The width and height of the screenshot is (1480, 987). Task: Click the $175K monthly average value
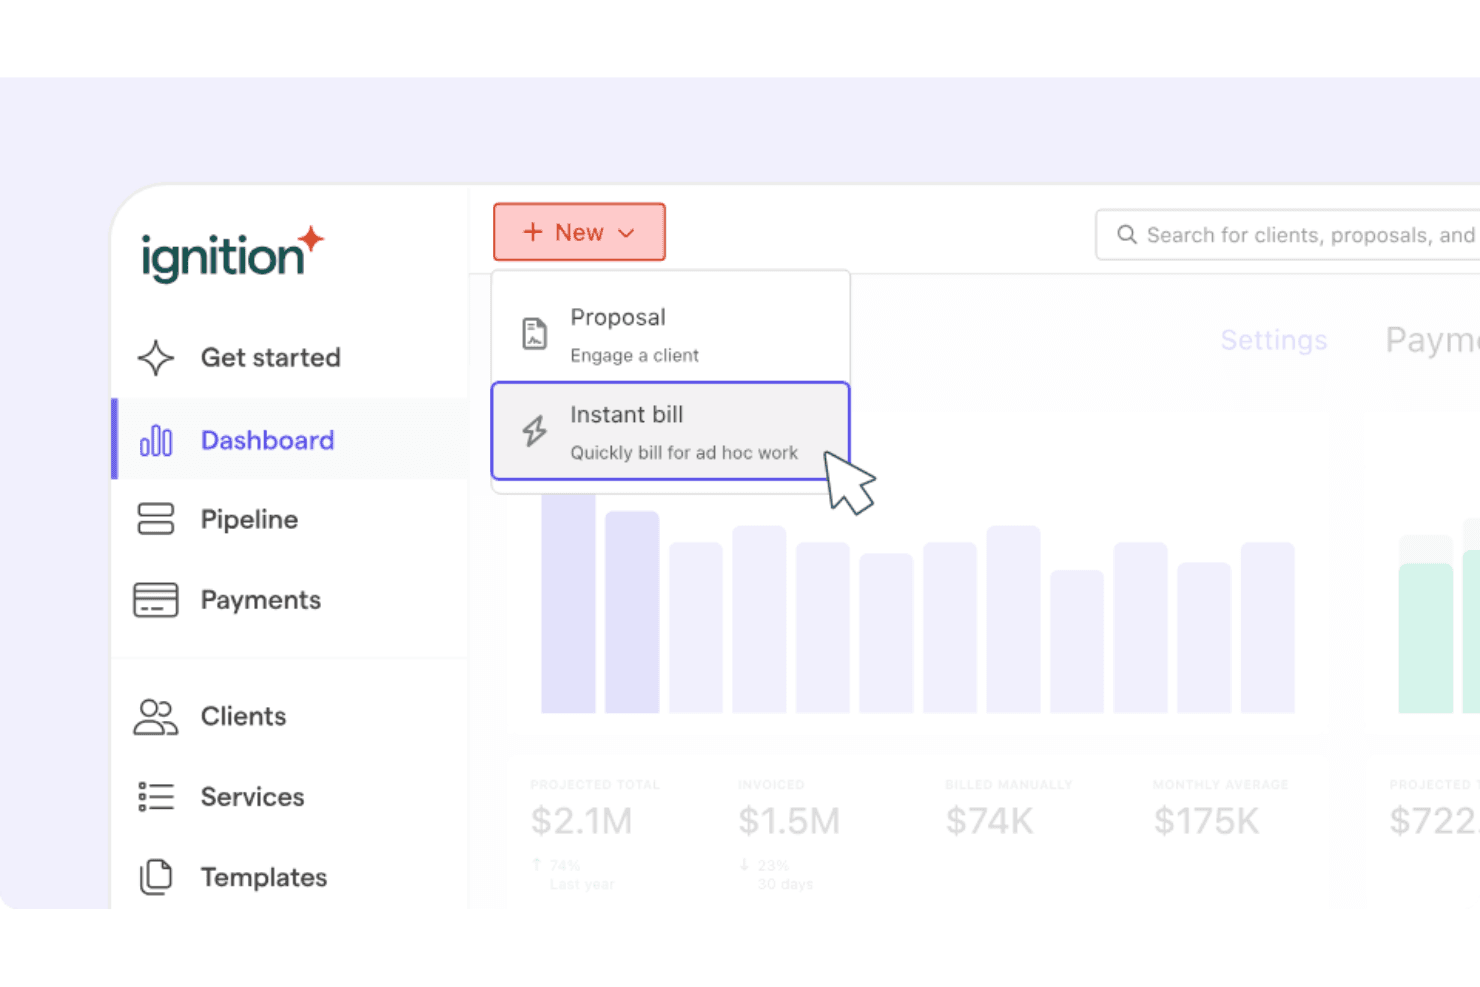pyautogui.click(x=1206, y=821)
